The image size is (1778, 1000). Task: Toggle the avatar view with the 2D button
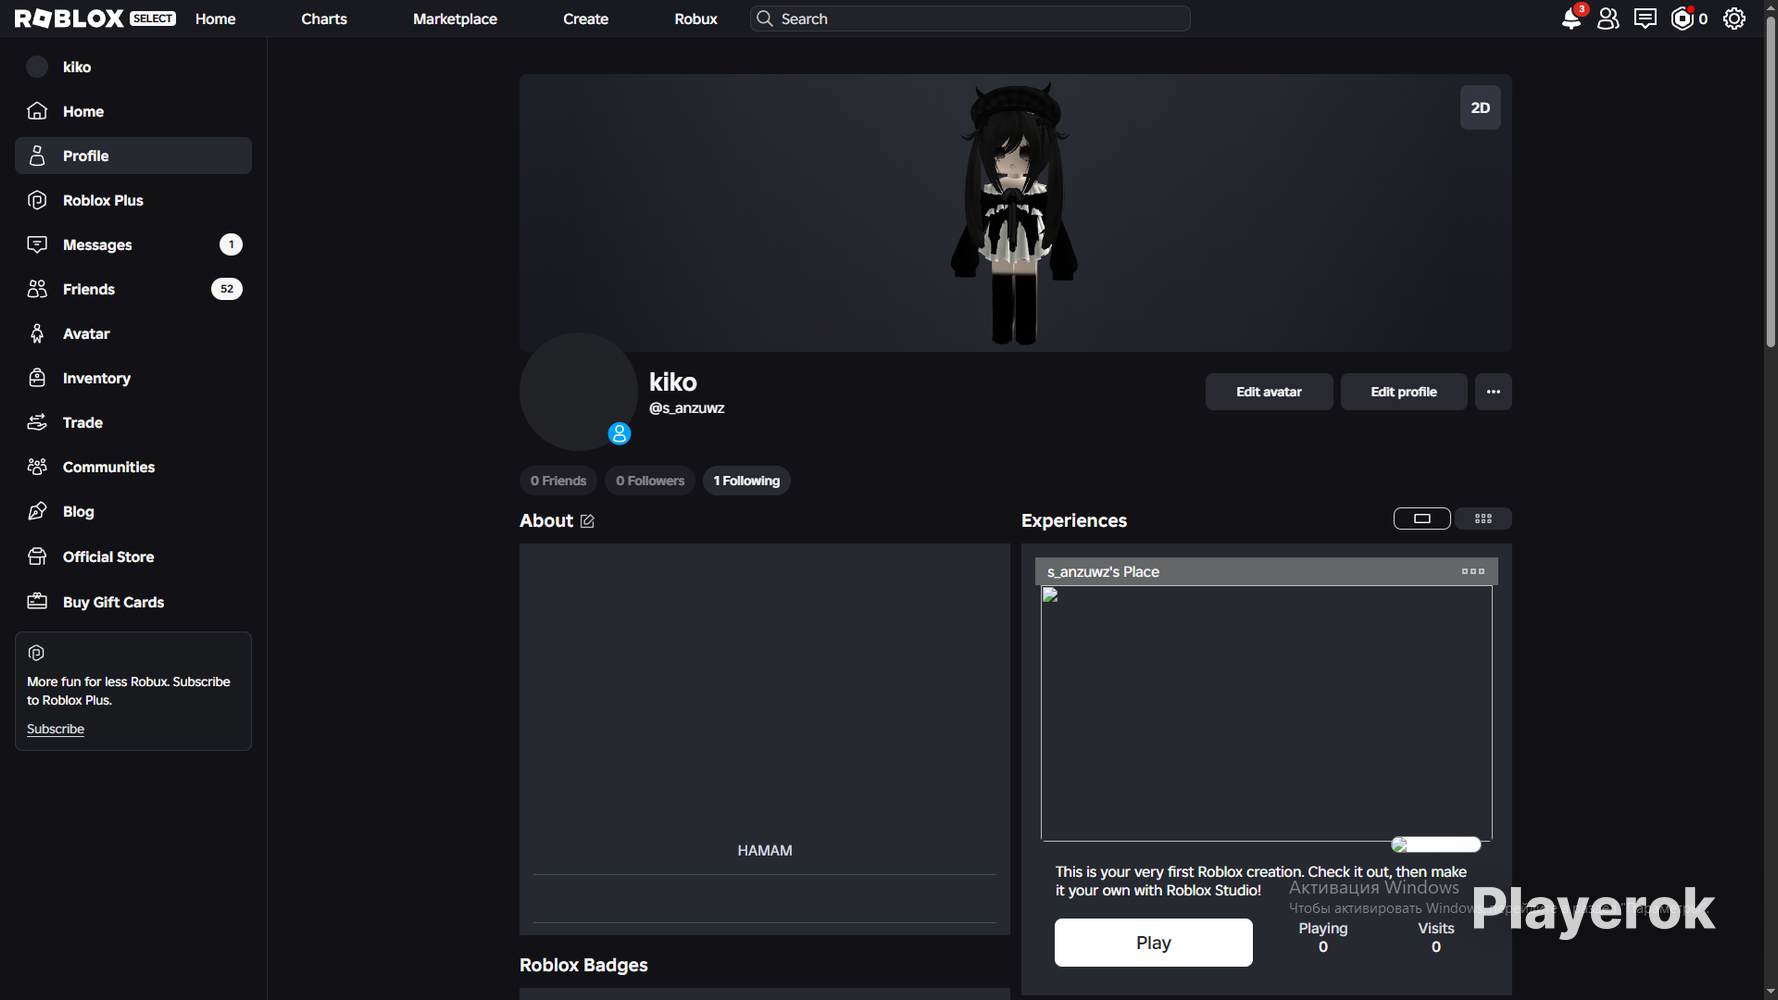[1480, 108]
